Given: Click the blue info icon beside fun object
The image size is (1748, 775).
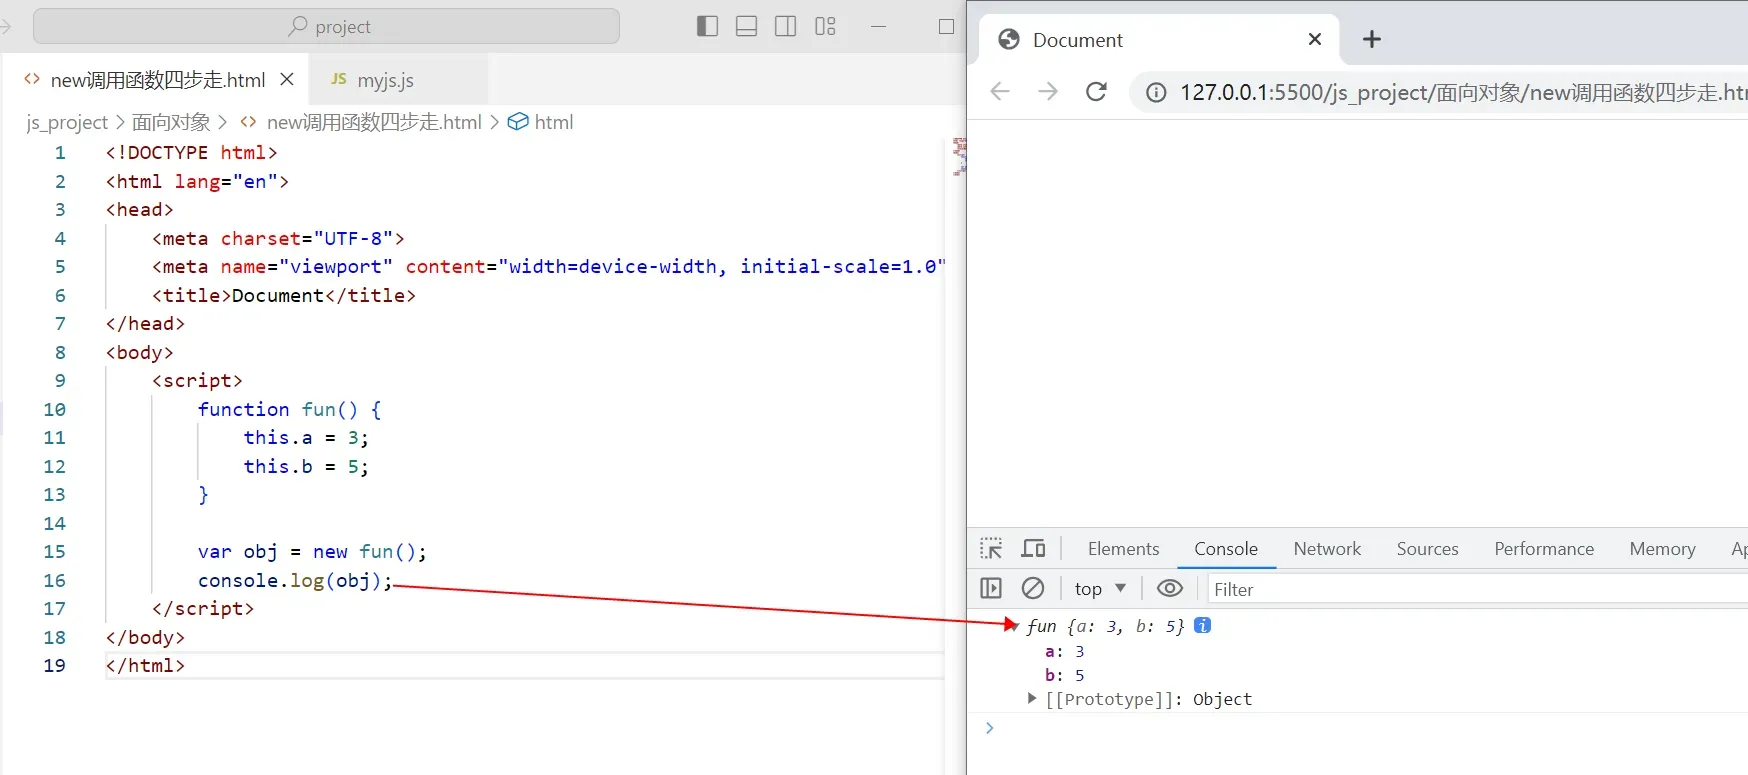Looking at the screenshot, I should 1203,625.
